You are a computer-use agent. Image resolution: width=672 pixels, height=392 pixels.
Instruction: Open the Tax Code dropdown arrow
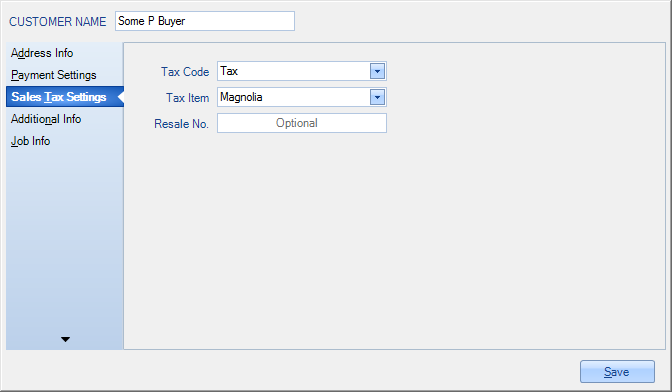377,71
